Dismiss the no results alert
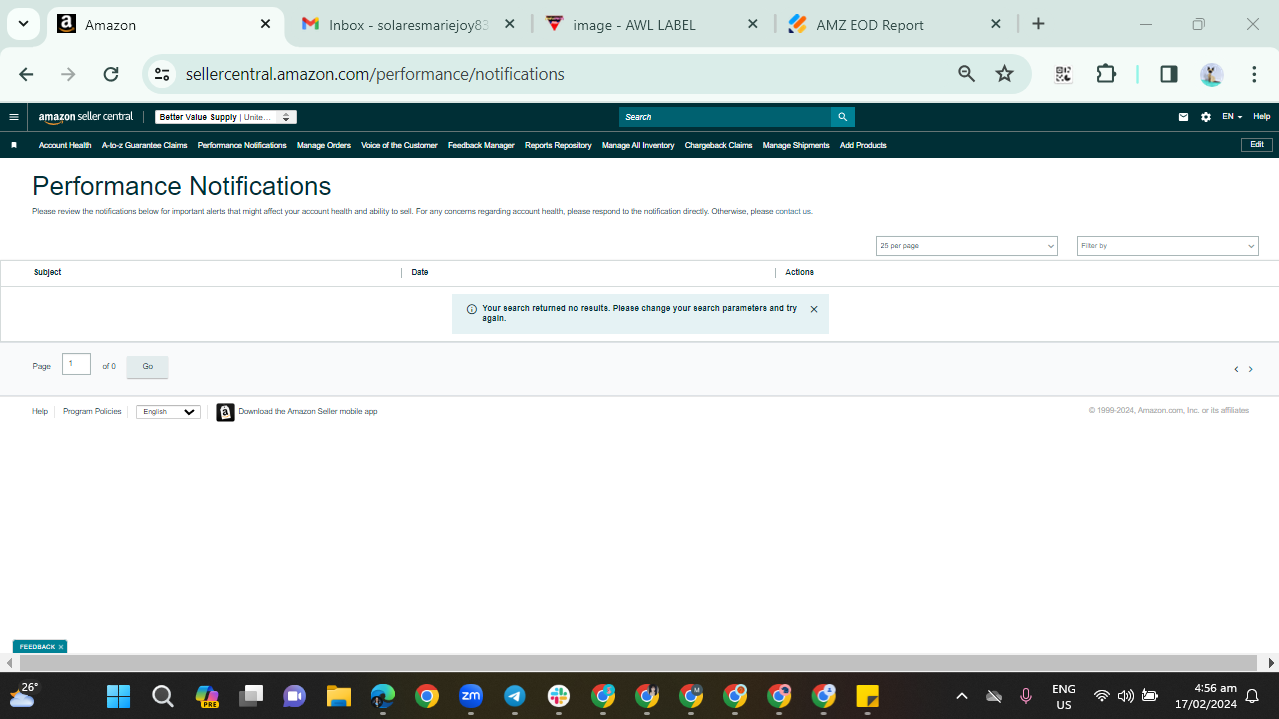 [814, 309]
